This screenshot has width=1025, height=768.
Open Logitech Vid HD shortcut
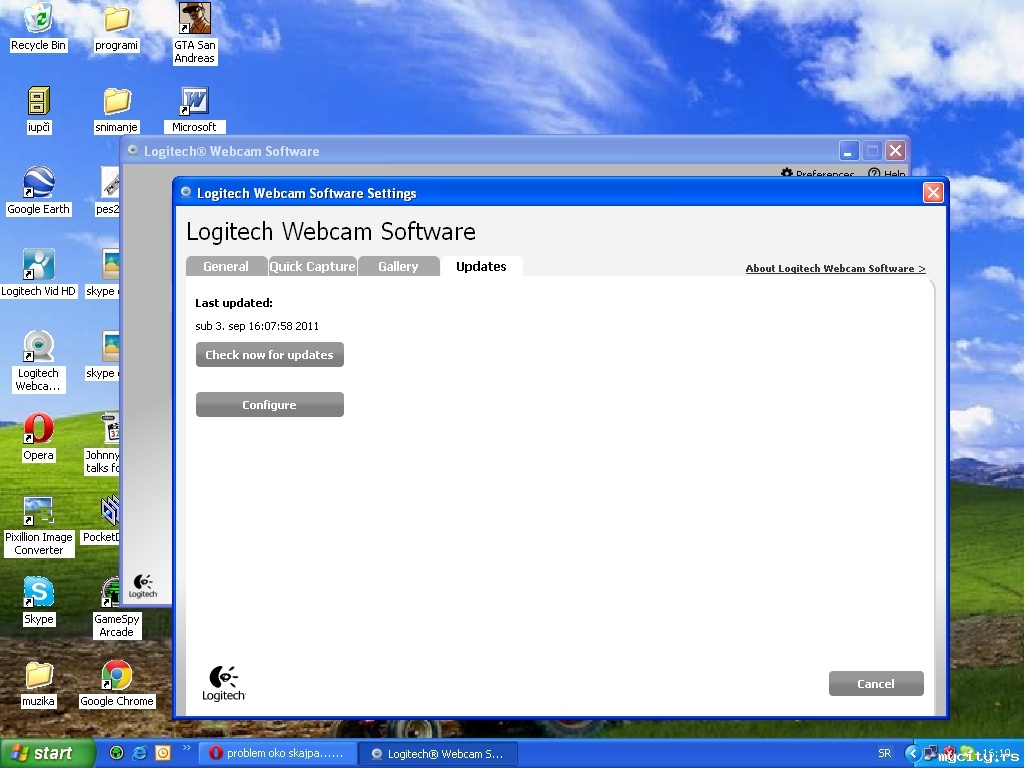pos(39,273)
